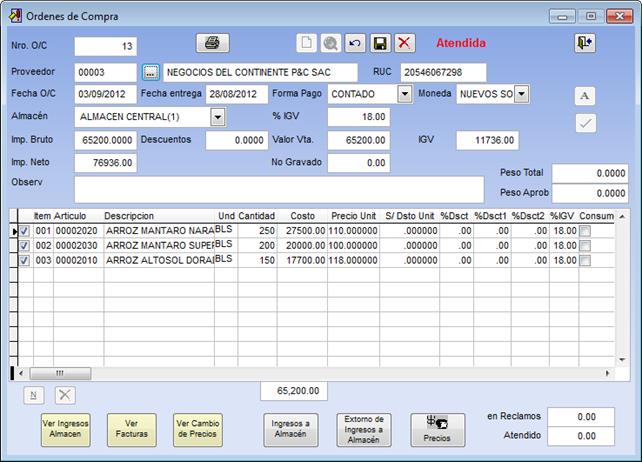Screen dimensions: 642x462
Task: Click the supplier name NEGOCIOS DEL CONTINENTE field
Action: click(260, 72)
